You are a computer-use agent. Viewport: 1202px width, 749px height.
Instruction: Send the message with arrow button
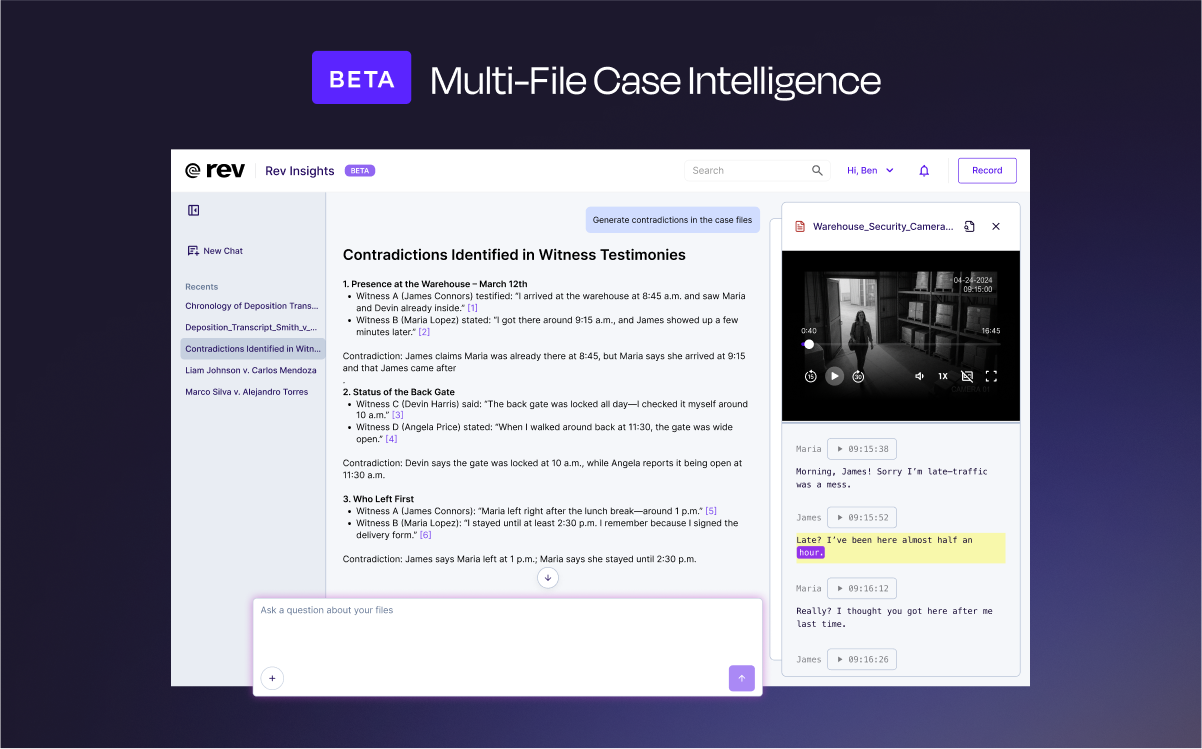click(x=742, y=678)
